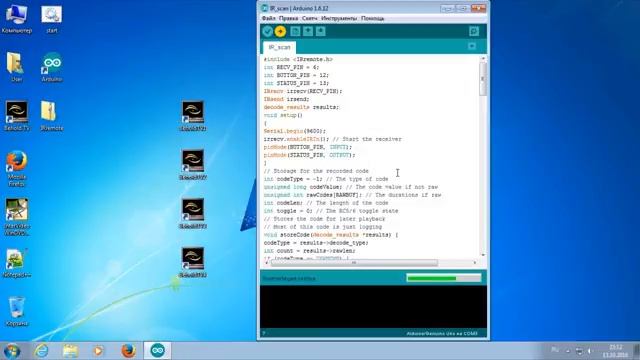Screen dimensions: 640x360
Task: Open the Serial Monitor icon
Action: click(473, 31)
